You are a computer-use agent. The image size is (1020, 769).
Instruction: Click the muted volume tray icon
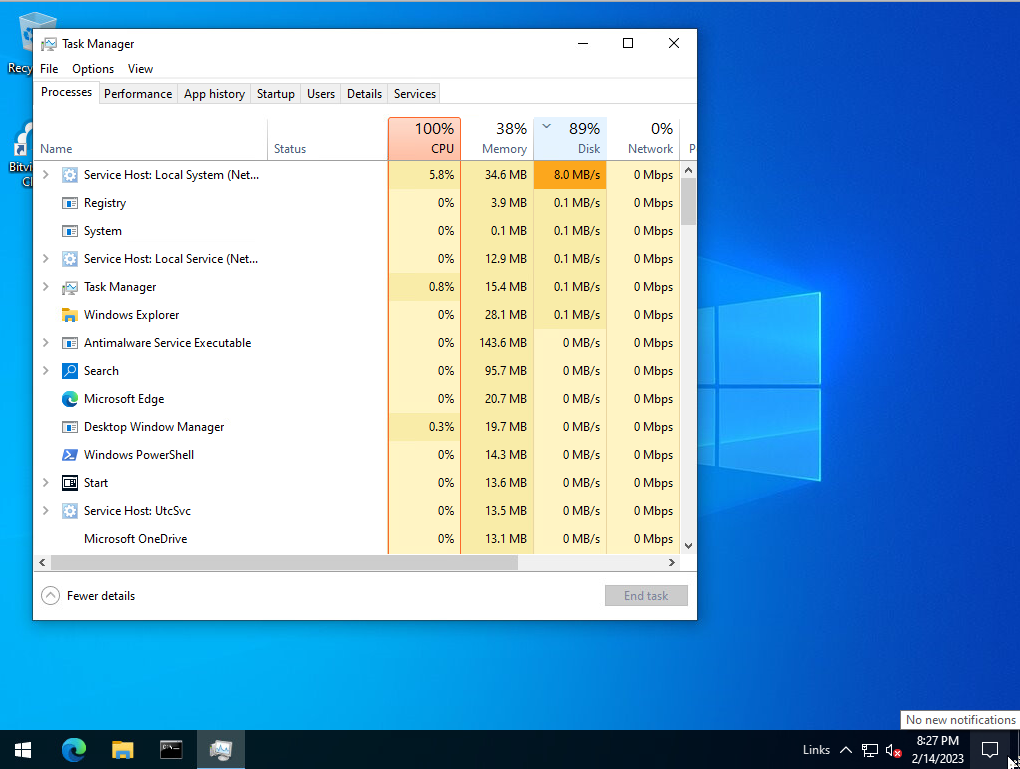pyautogui.click(x=893, y=750)
